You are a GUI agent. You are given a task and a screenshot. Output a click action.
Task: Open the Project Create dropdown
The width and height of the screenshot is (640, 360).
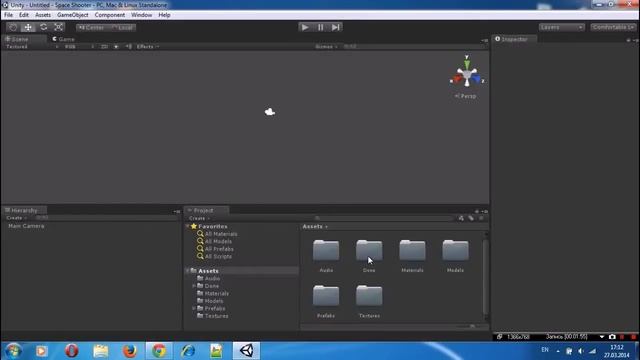[x=199, y=218]
